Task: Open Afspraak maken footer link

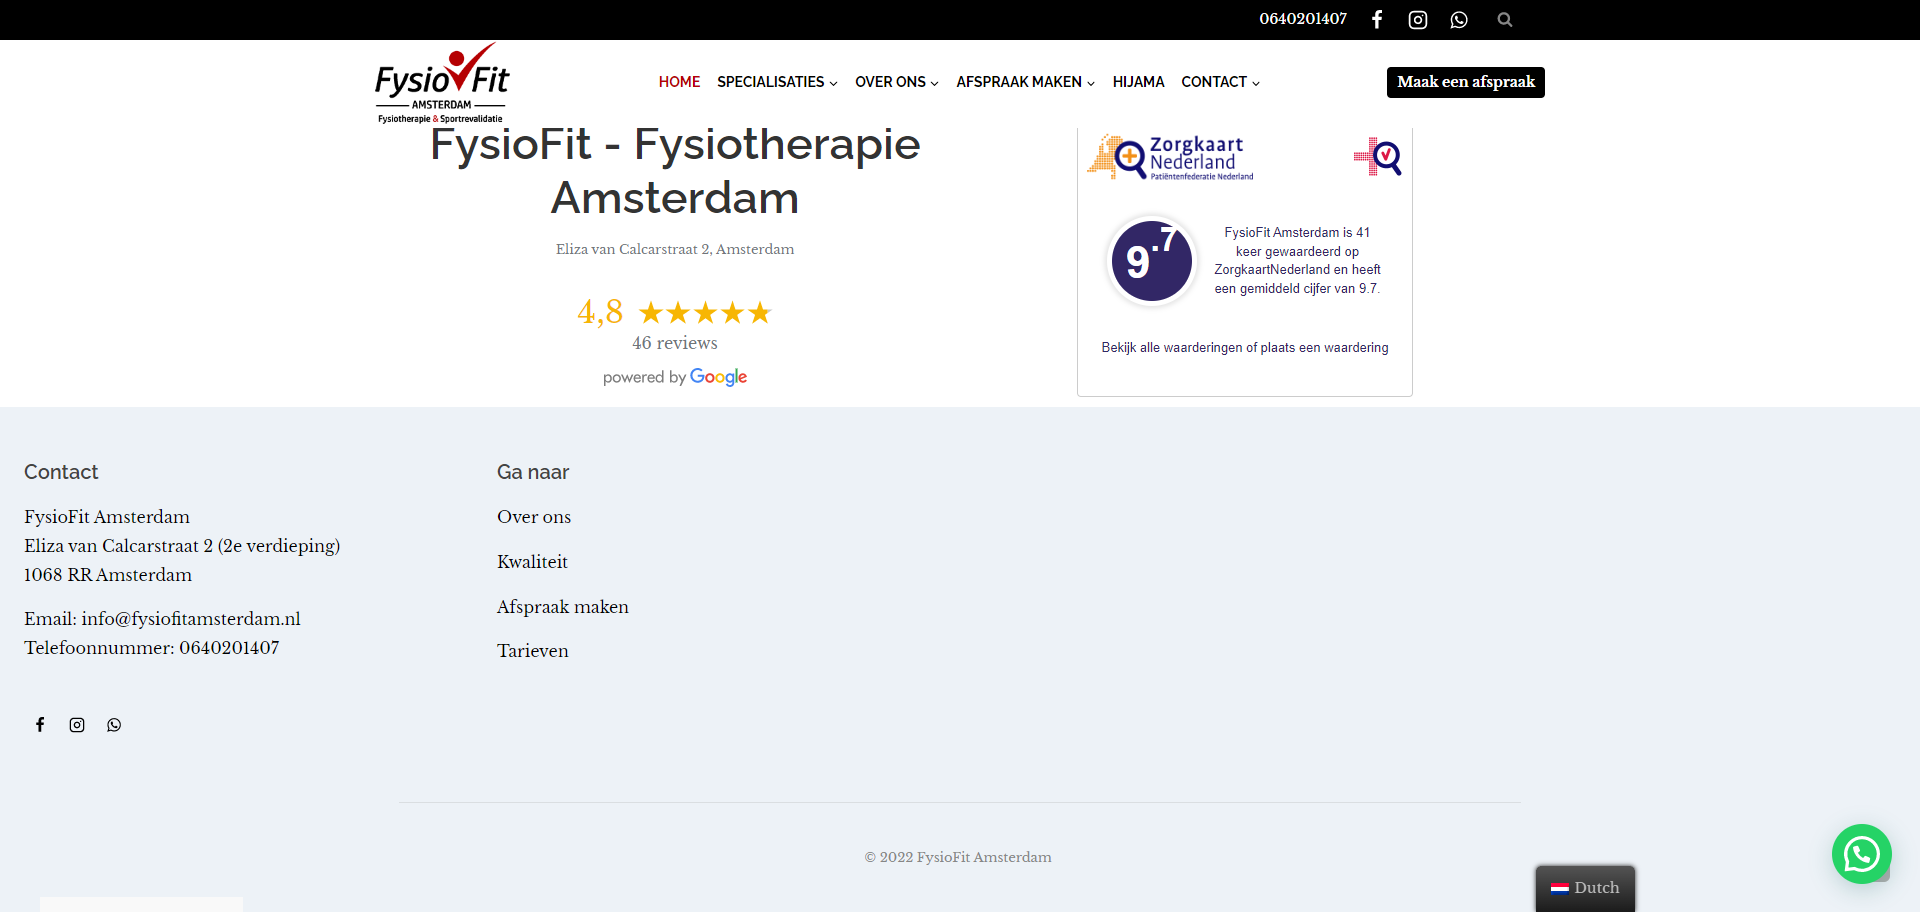Action: 563,607
